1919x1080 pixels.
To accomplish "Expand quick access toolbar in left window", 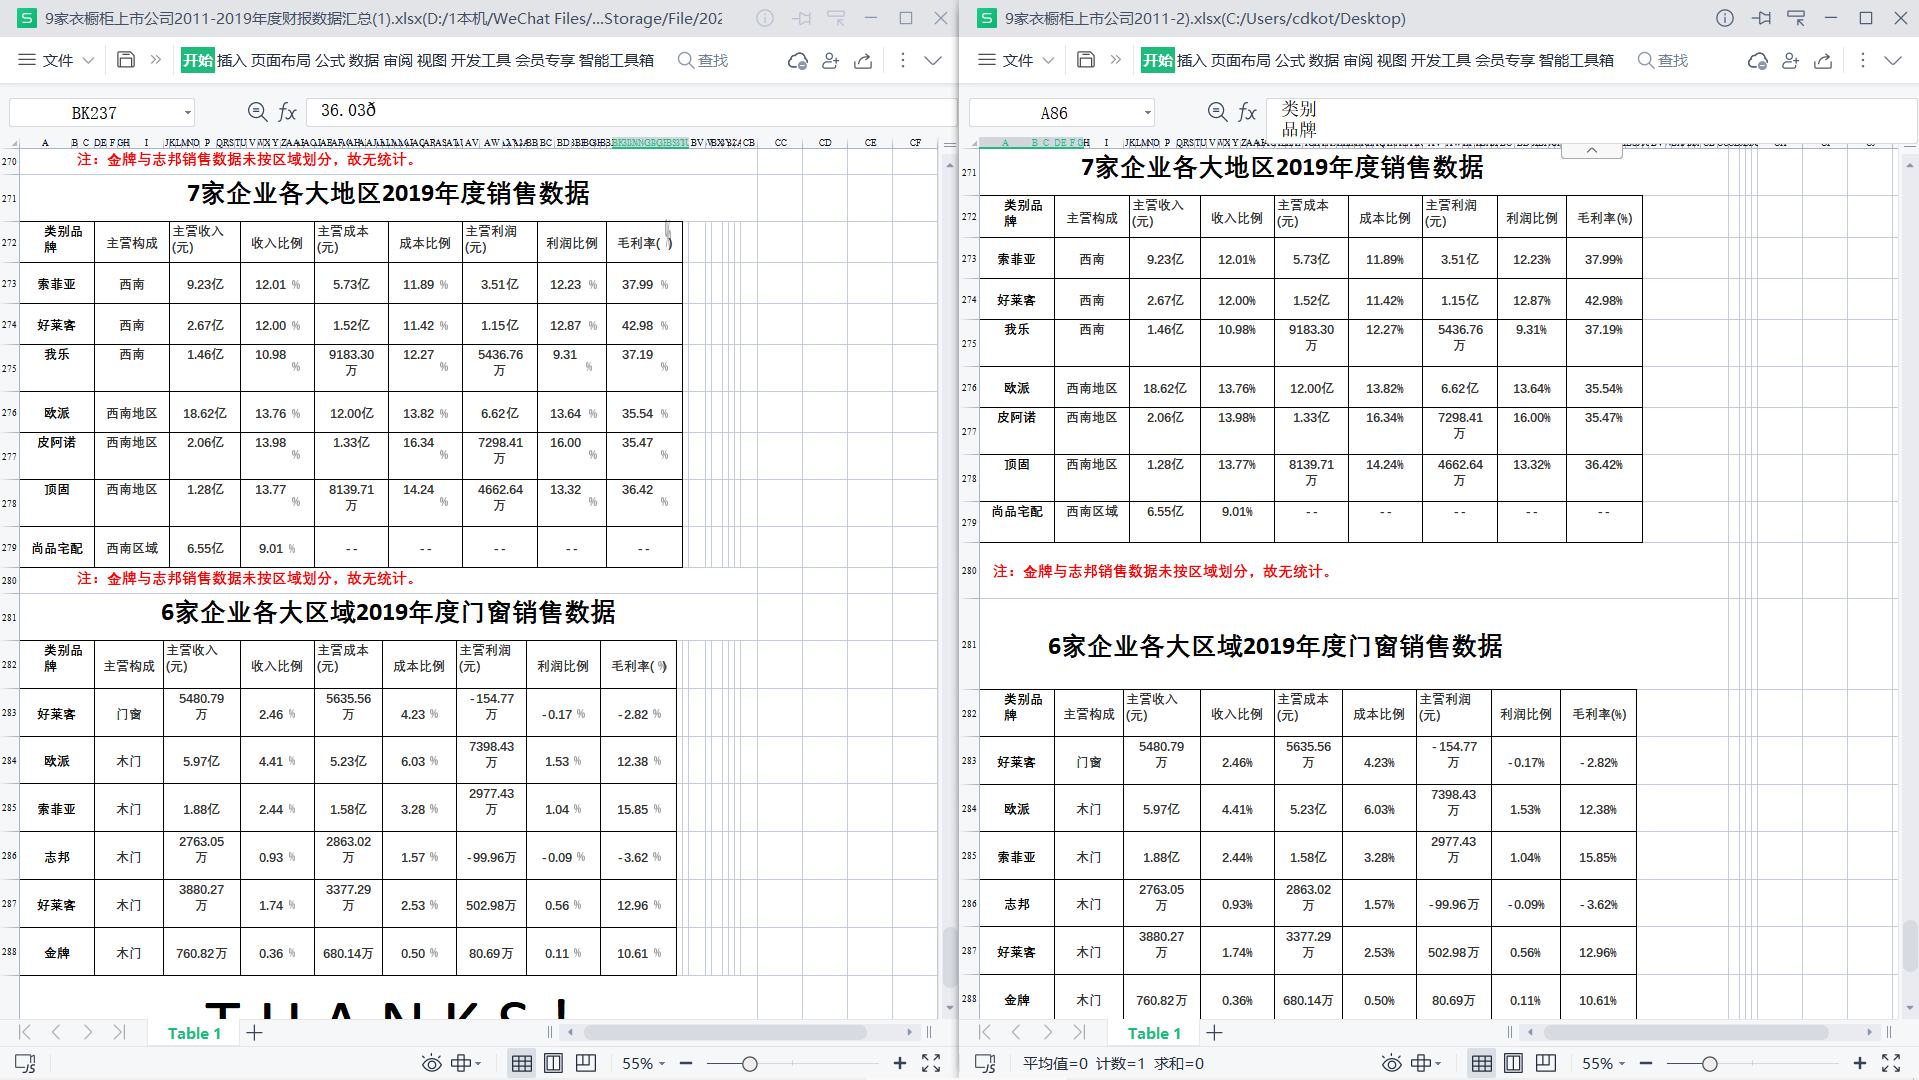I will tap(155, 60).
